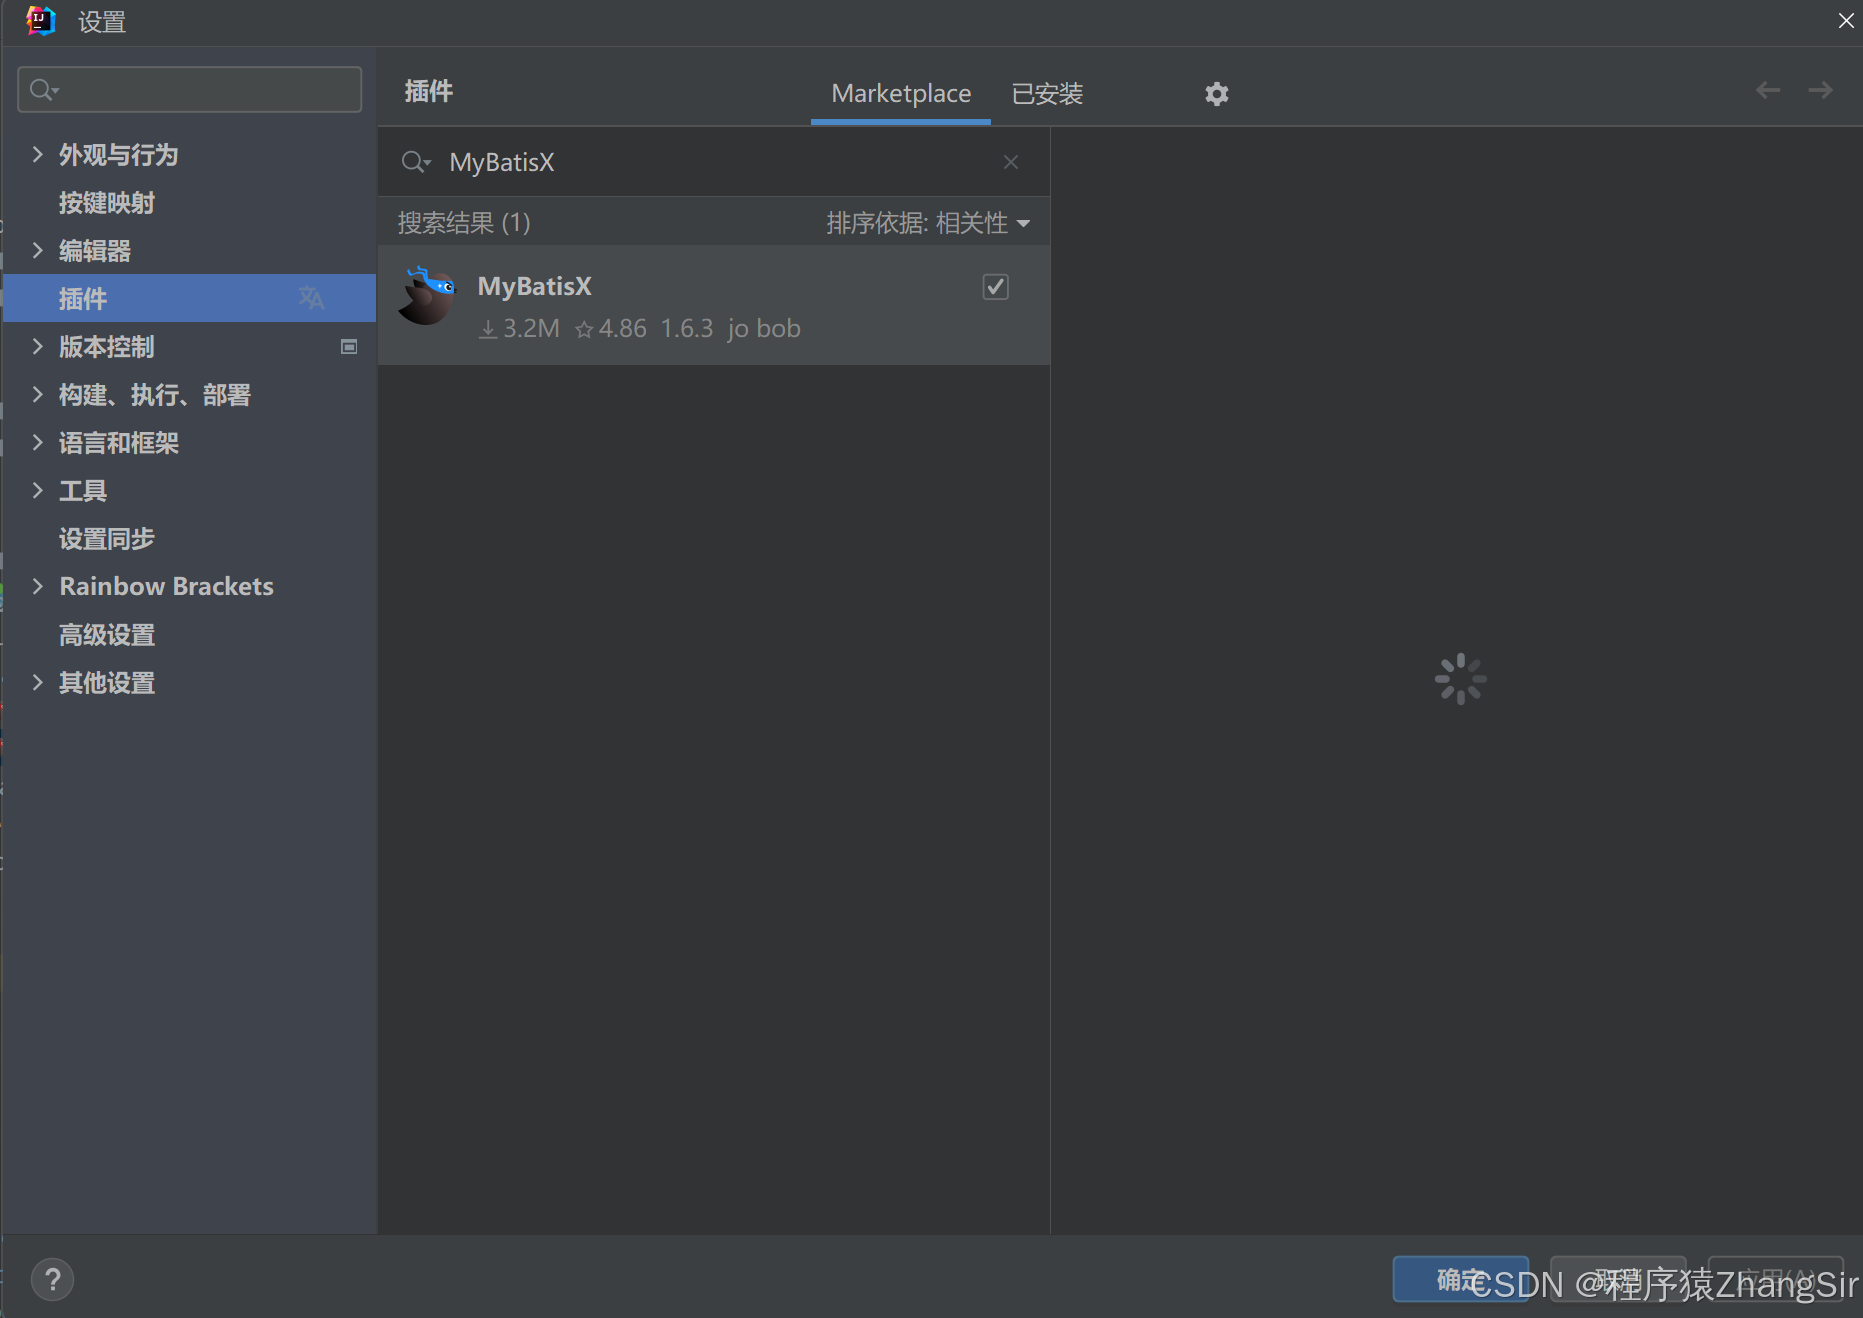This screenshot has width=1863, height=1318.
Task: Select 高级设置 in the settings tree
Action: [x=107, y=635]
